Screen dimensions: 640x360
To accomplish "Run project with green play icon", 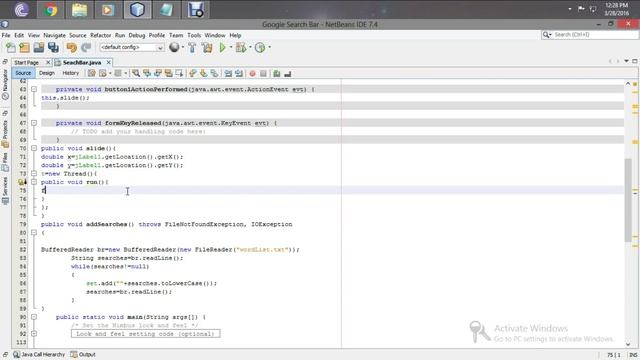I will pos(222,47).
